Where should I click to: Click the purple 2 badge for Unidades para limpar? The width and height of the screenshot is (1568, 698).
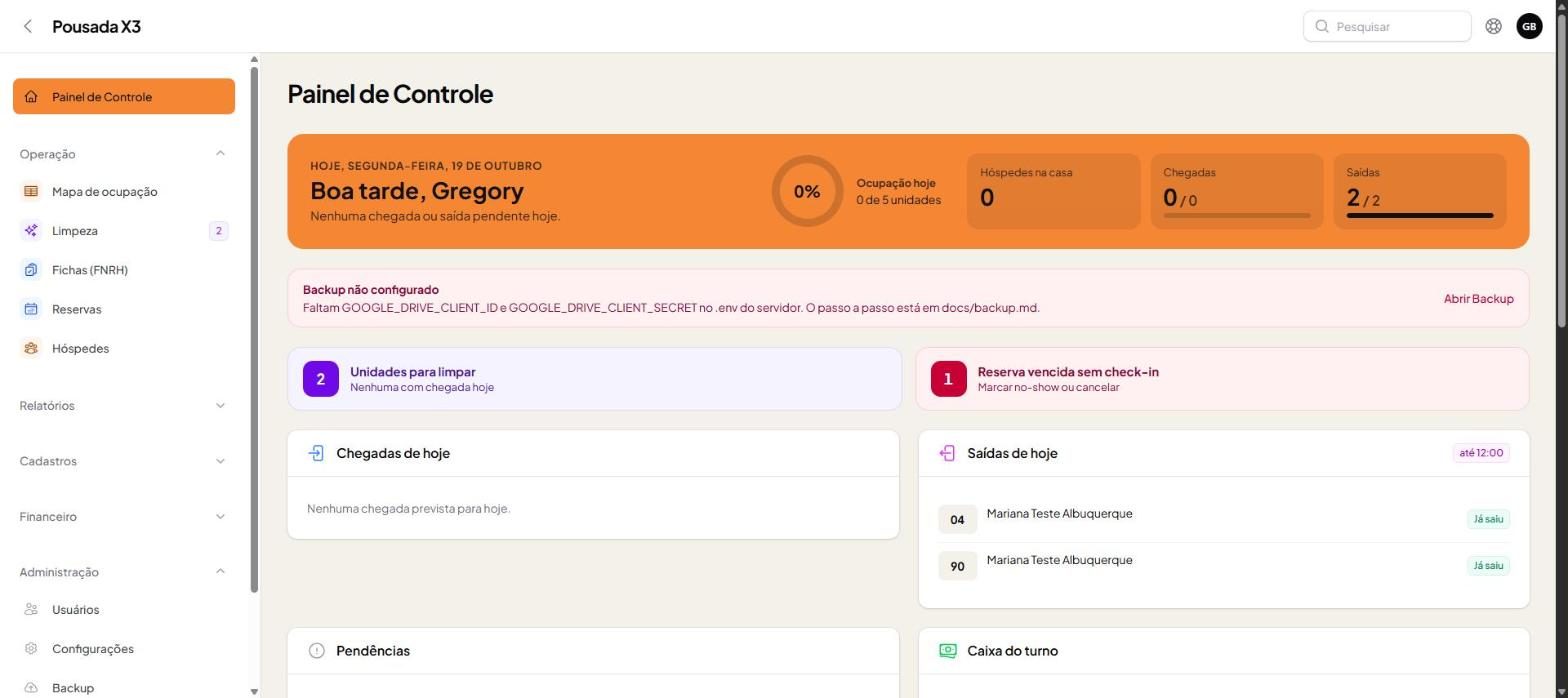(x=321, y=379)
